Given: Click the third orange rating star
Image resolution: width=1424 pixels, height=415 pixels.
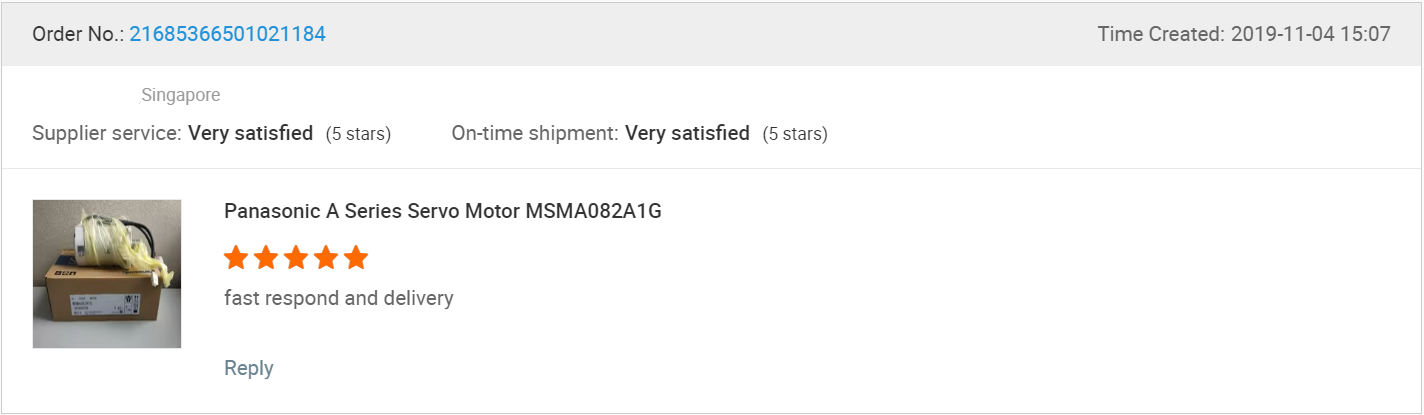Looking at the screenshot, I should (296, 258).
